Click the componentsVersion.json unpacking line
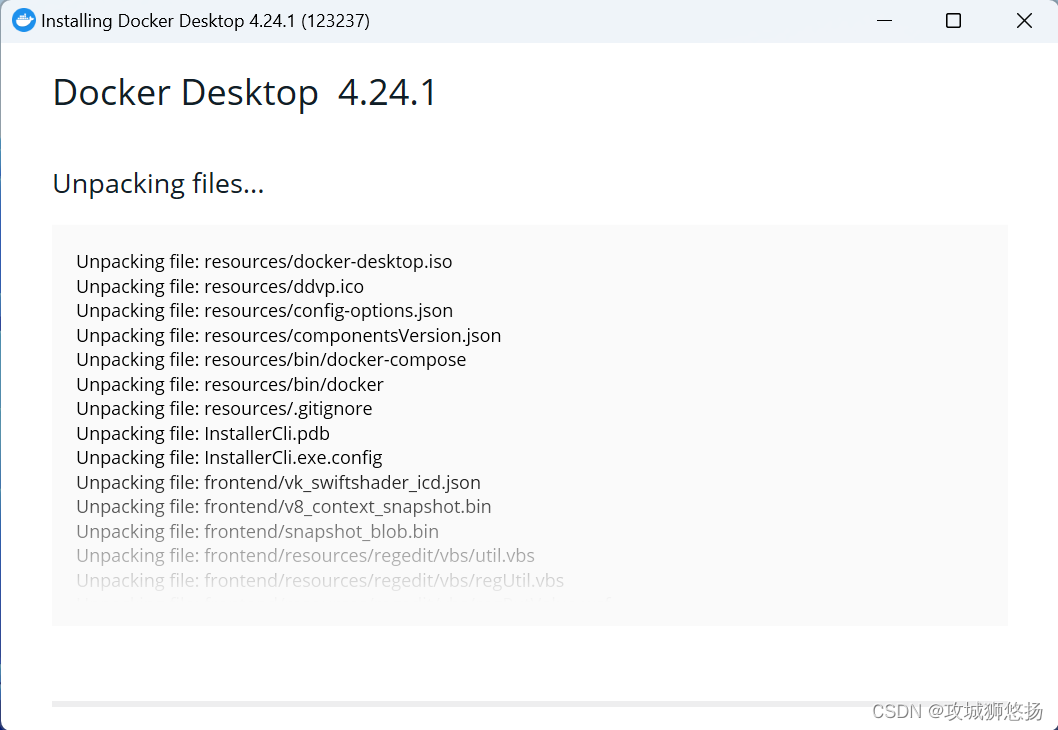 point(288,335)
